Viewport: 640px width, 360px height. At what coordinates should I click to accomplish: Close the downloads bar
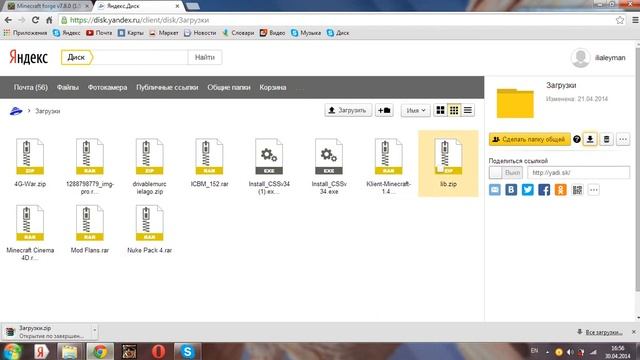pos(633,332)
